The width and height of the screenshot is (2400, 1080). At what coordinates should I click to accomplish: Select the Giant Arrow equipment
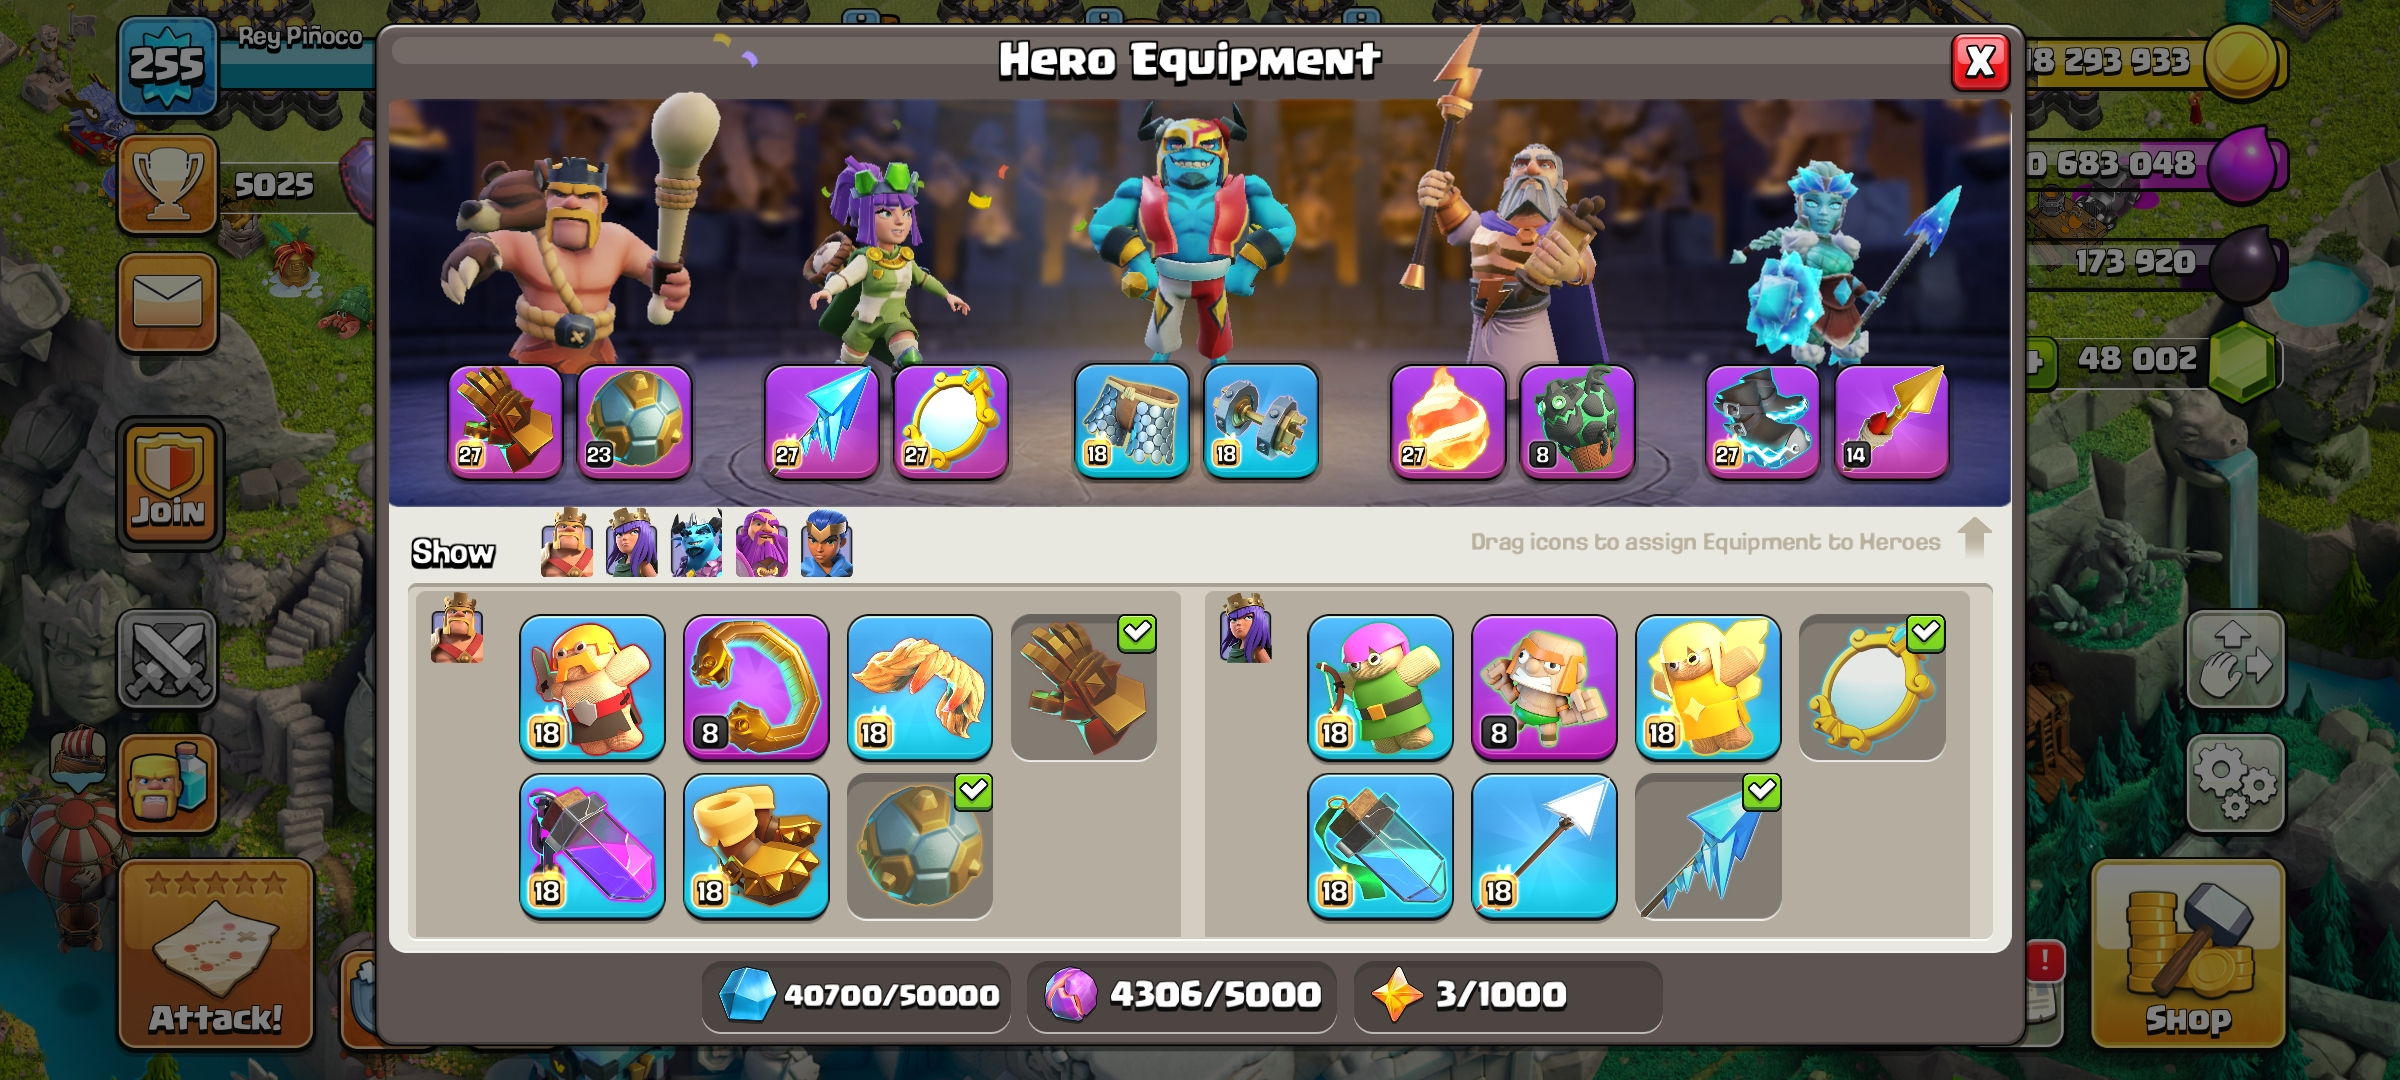(x=1544, y=847)
